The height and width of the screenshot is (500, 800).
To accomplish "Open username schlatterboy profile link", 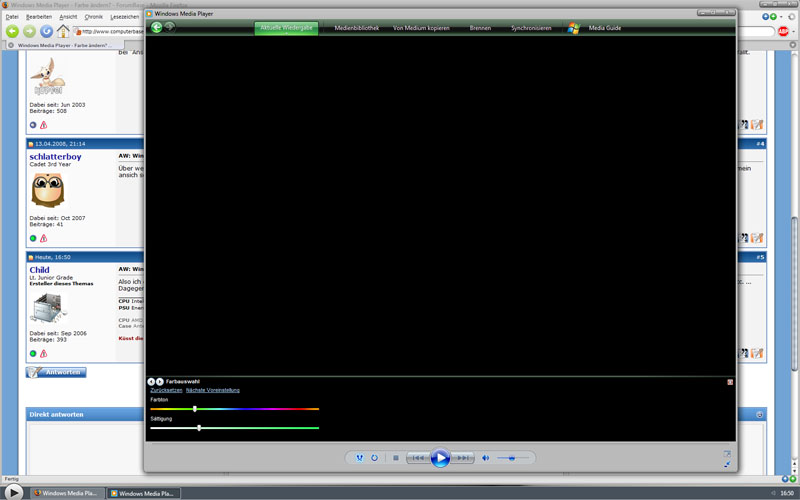I will 55,157.
